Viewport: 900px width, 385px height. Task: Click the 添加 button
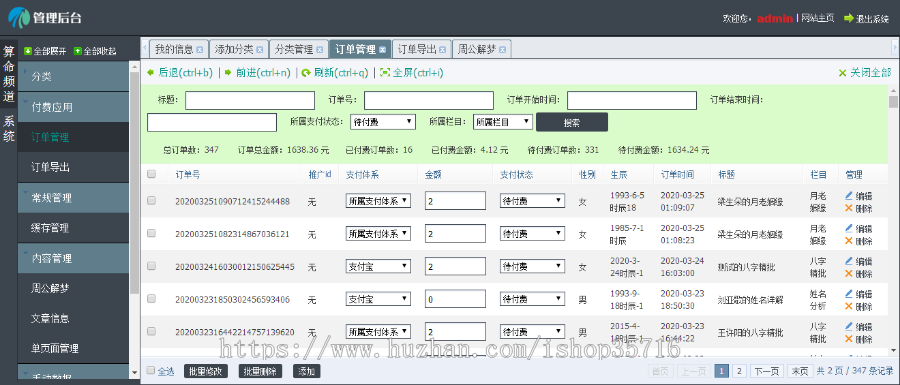[x=307, y=371]
